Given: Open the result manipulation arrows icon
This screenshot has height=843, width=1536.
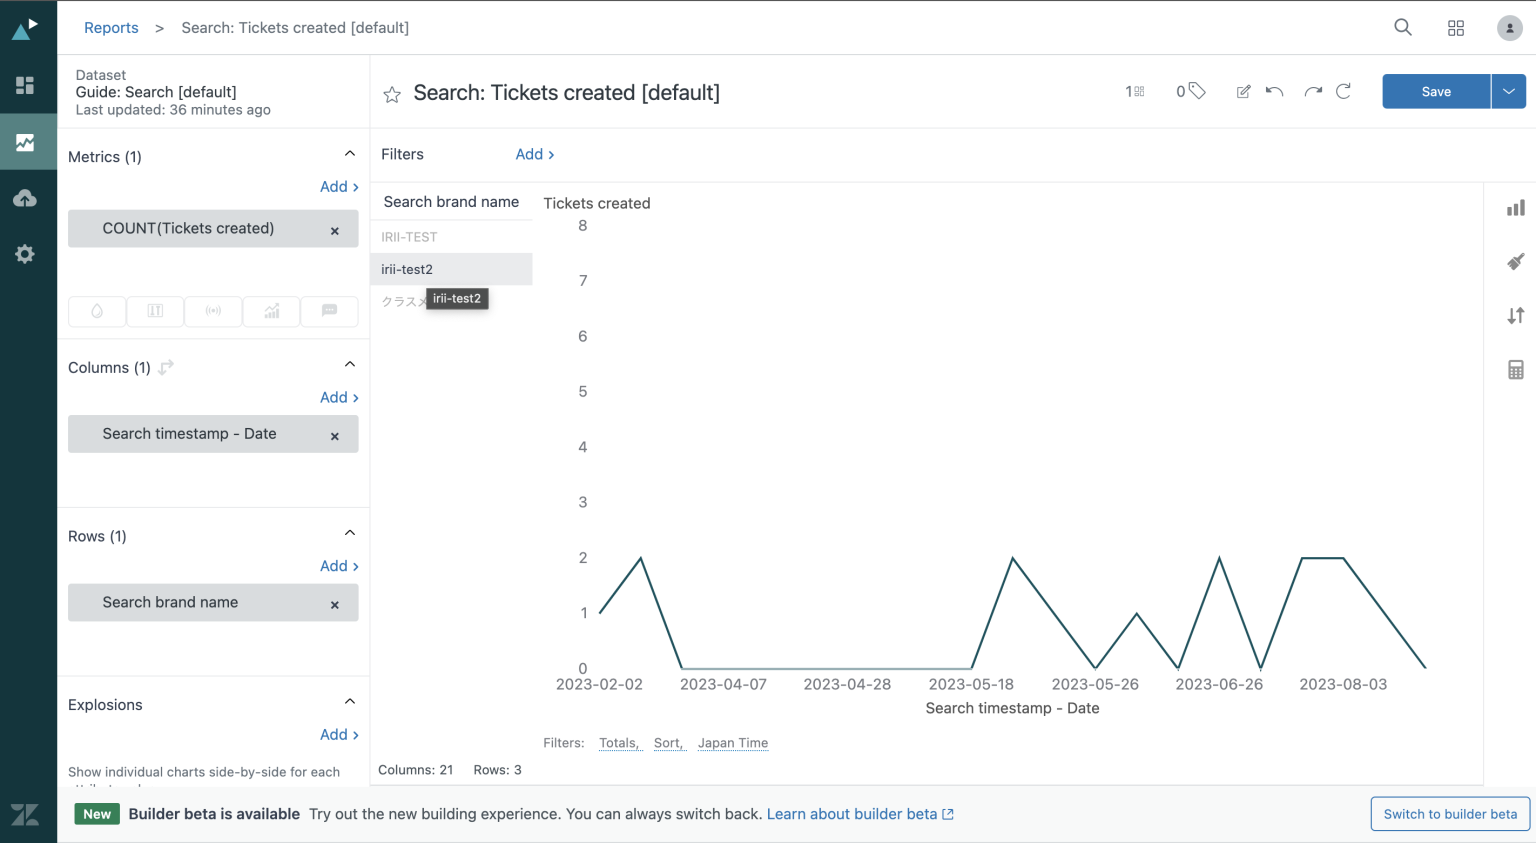Looking at the screenshot, I should [x=1516, y=316].
